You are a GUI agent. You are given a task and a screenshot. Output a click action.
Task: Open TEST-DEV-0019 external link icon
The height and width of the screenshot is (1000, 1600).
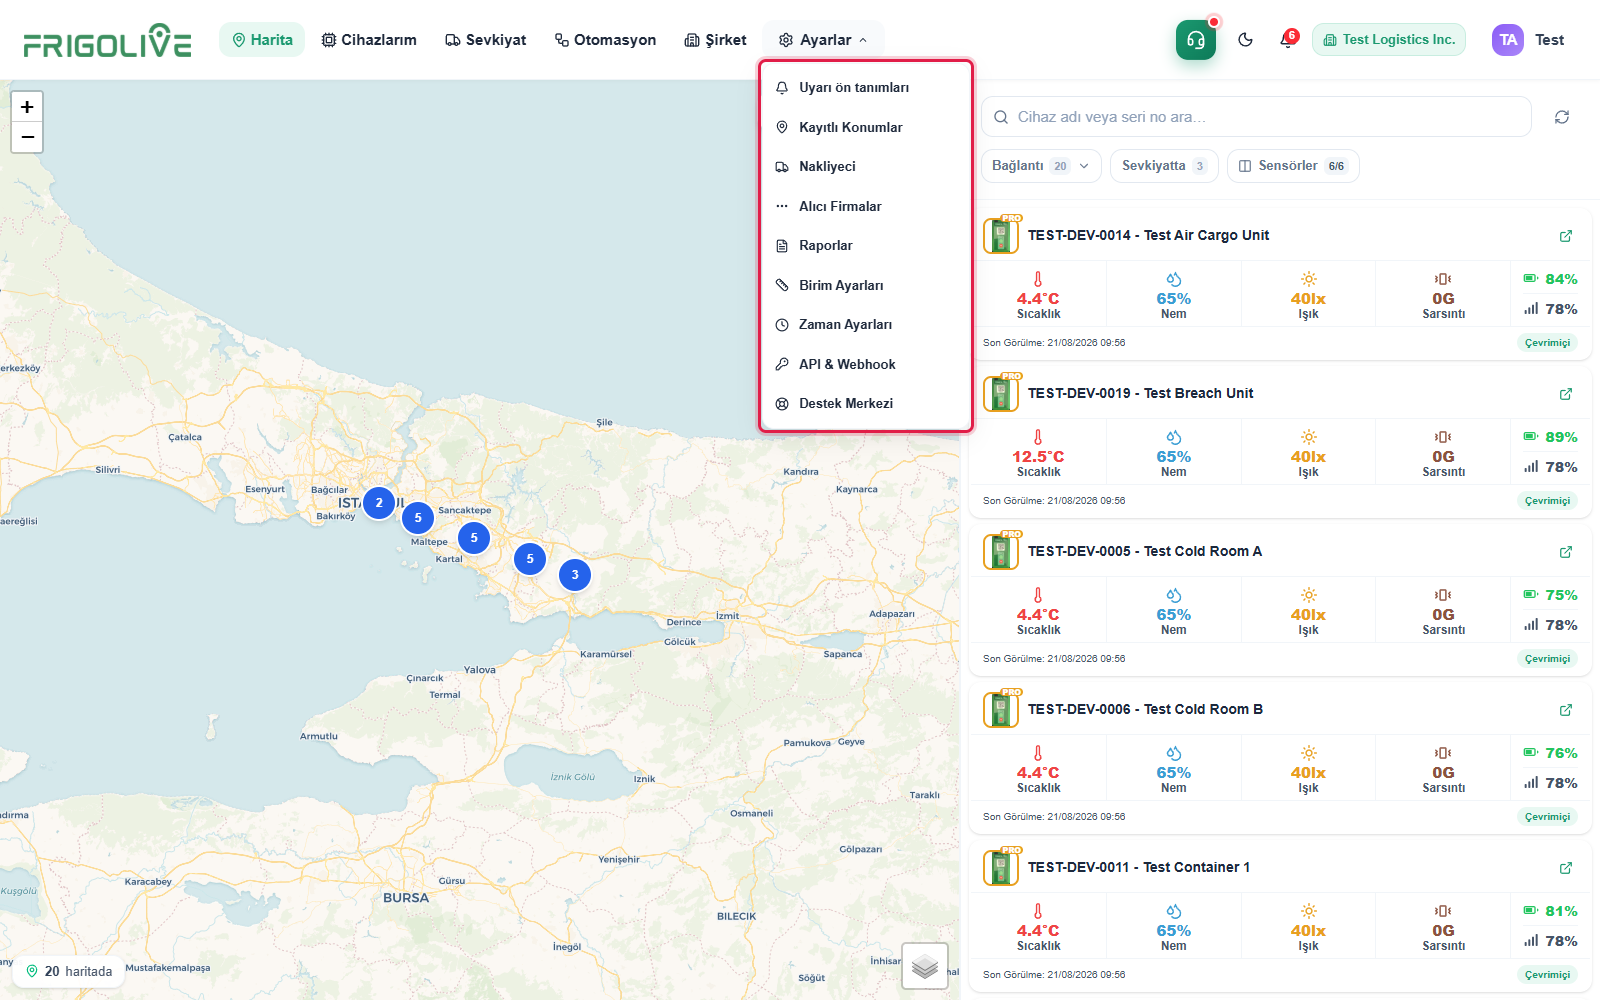(1566, 394)
